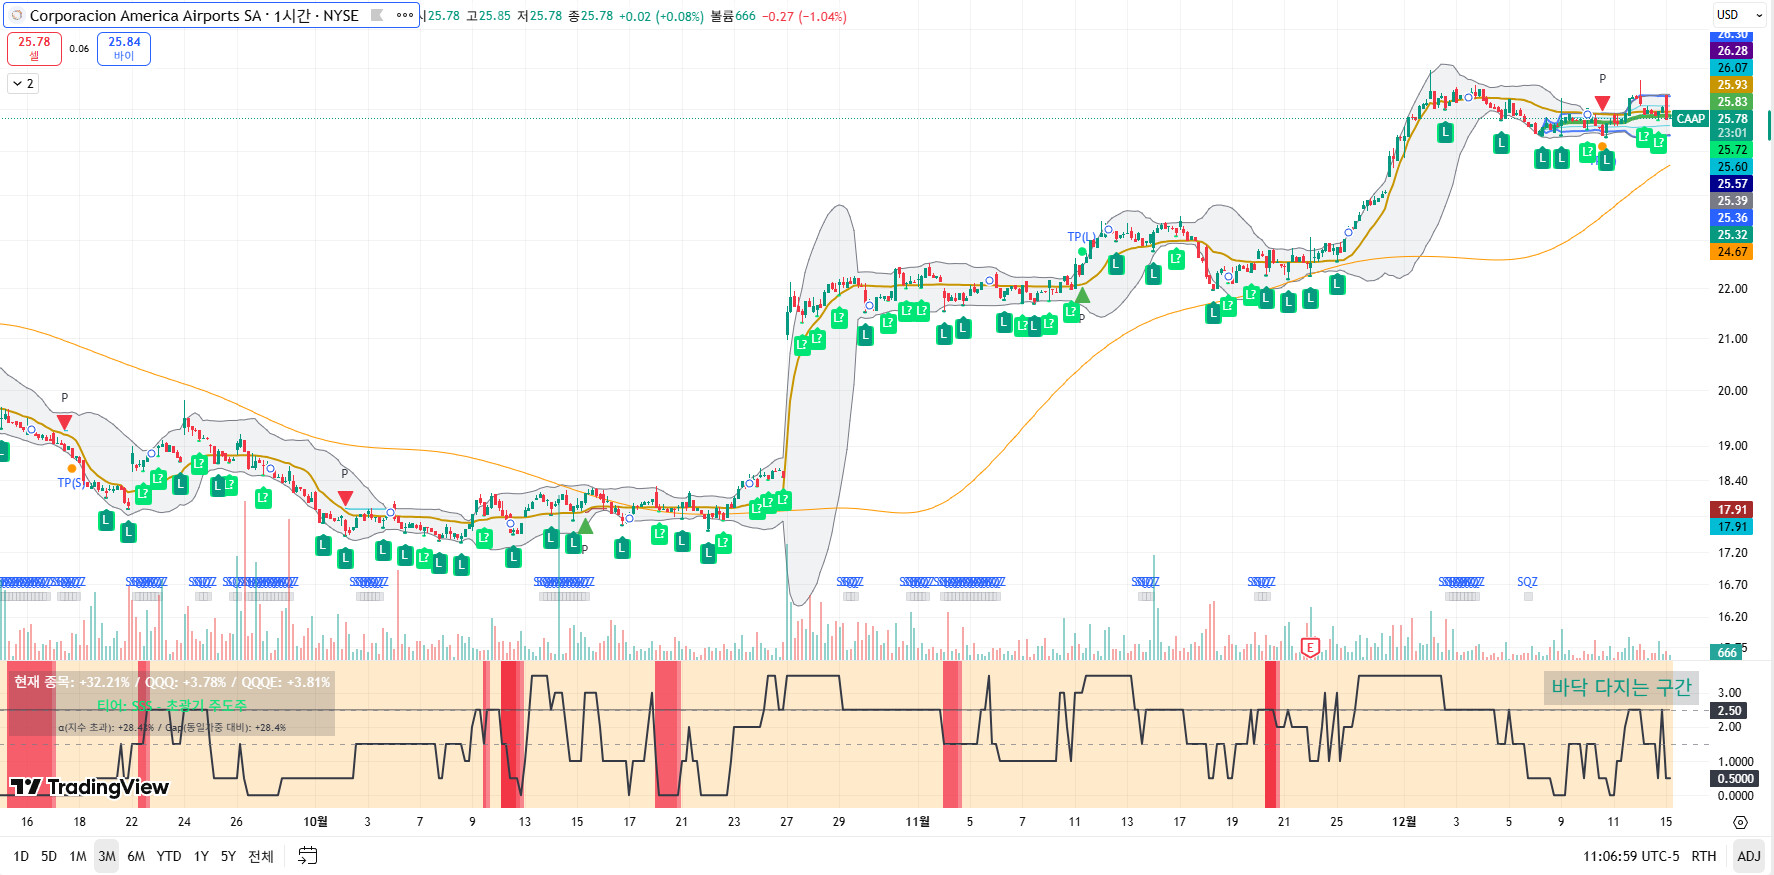
Task: Select the 전체 (all) time range
Action: [261, 856]
